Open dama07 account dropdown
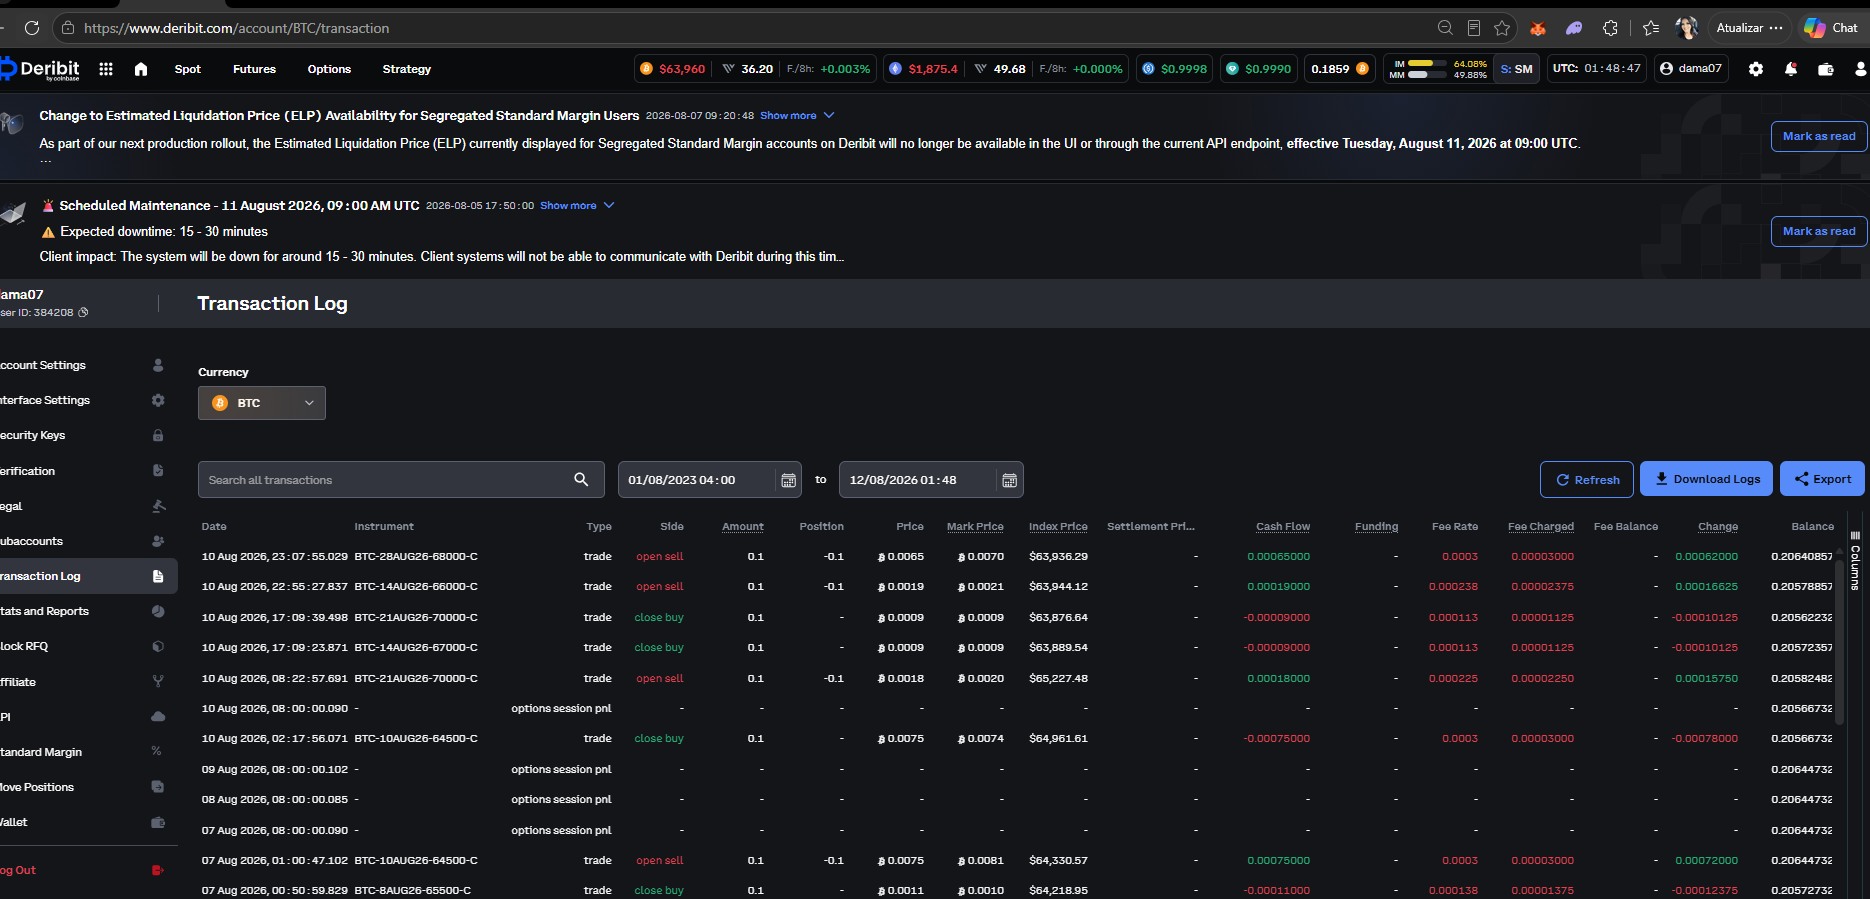The image size is (1870, 899). pos(1691,69)
